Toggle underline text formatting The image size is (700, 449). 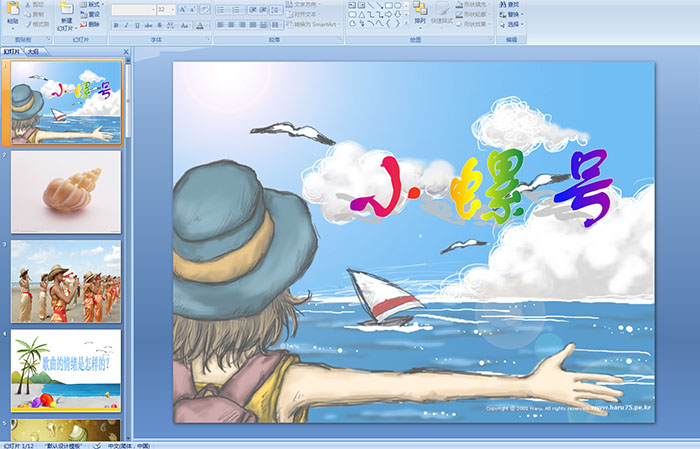[x=136, y=25]
